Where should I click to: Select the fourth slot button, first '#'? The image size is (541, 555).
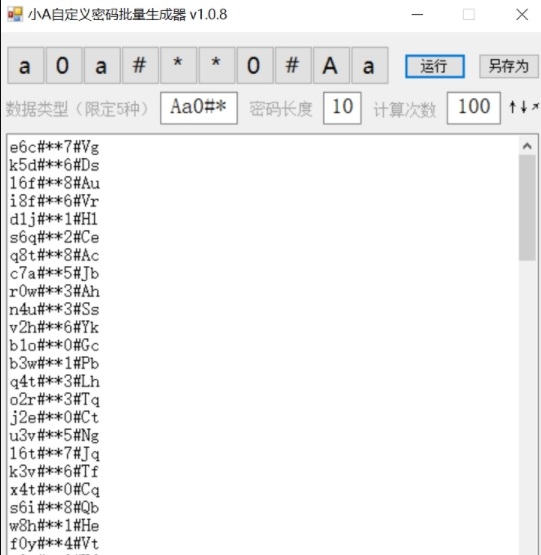point(140,65)
